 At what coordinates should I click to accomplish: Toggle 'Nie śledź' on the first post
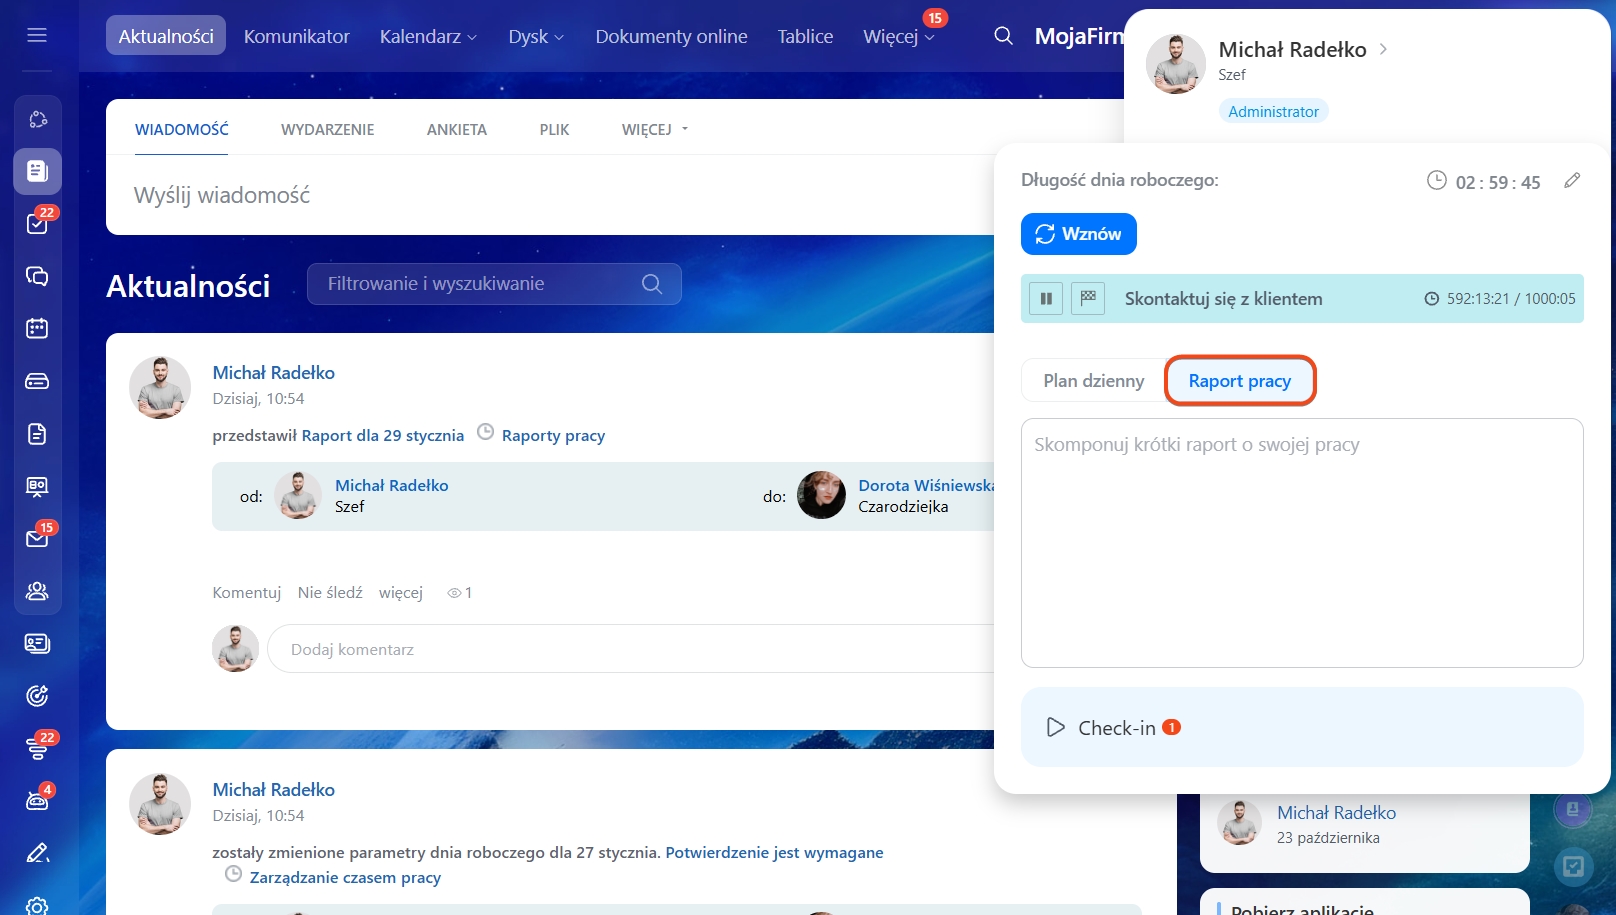(330, 593)
